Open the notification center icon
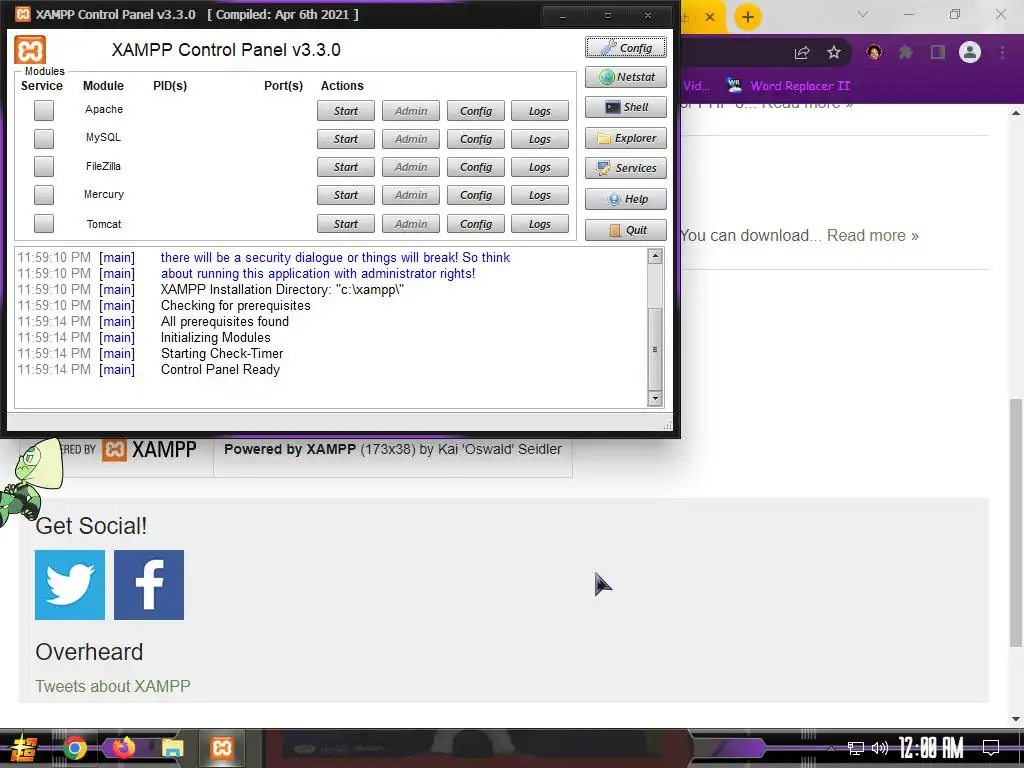This screenshot has height=768, width=1024. [991, 747]
